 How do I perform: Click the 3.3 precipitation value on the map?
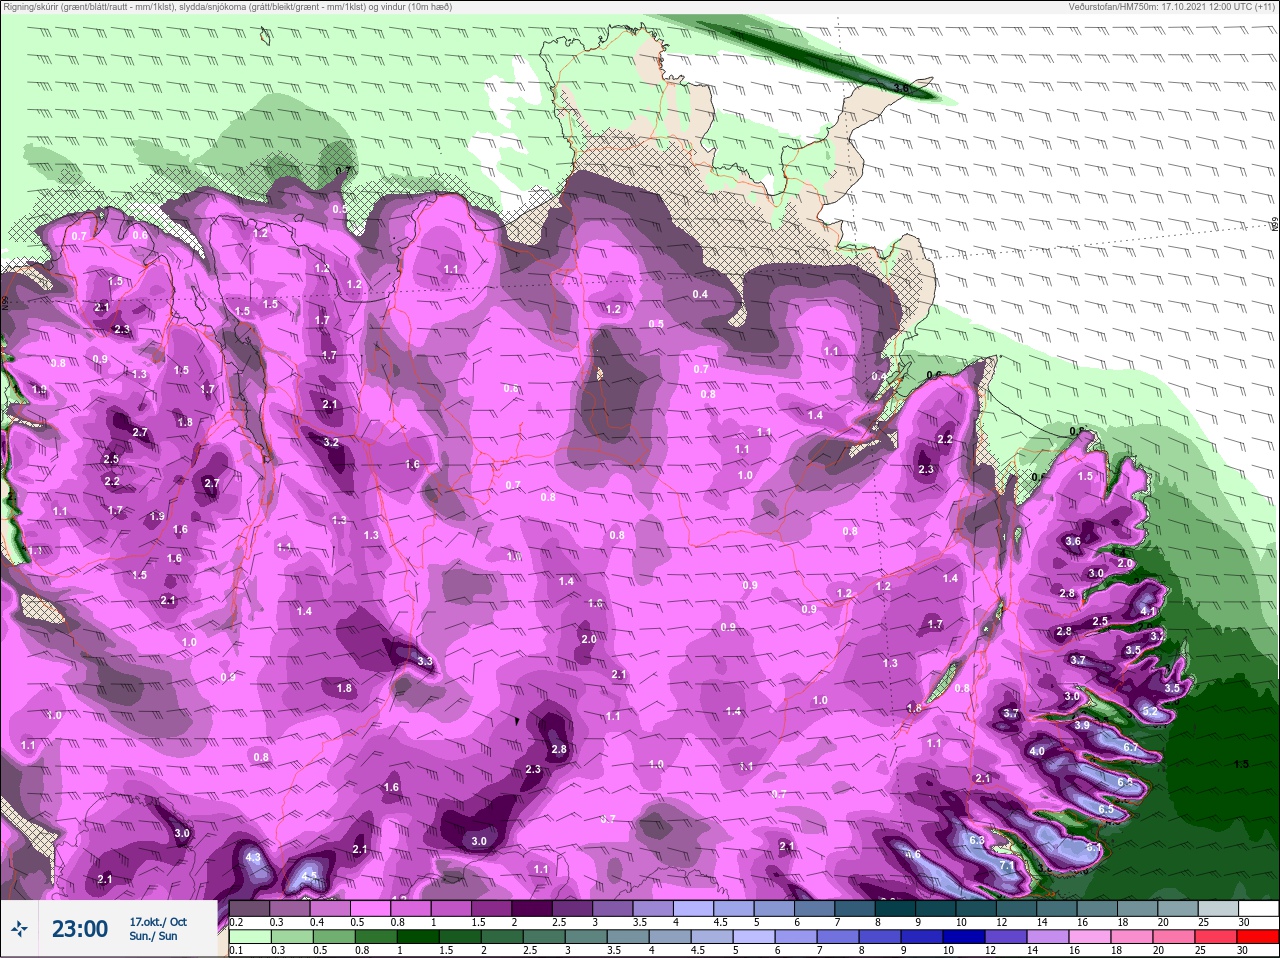tap(425, 661)
